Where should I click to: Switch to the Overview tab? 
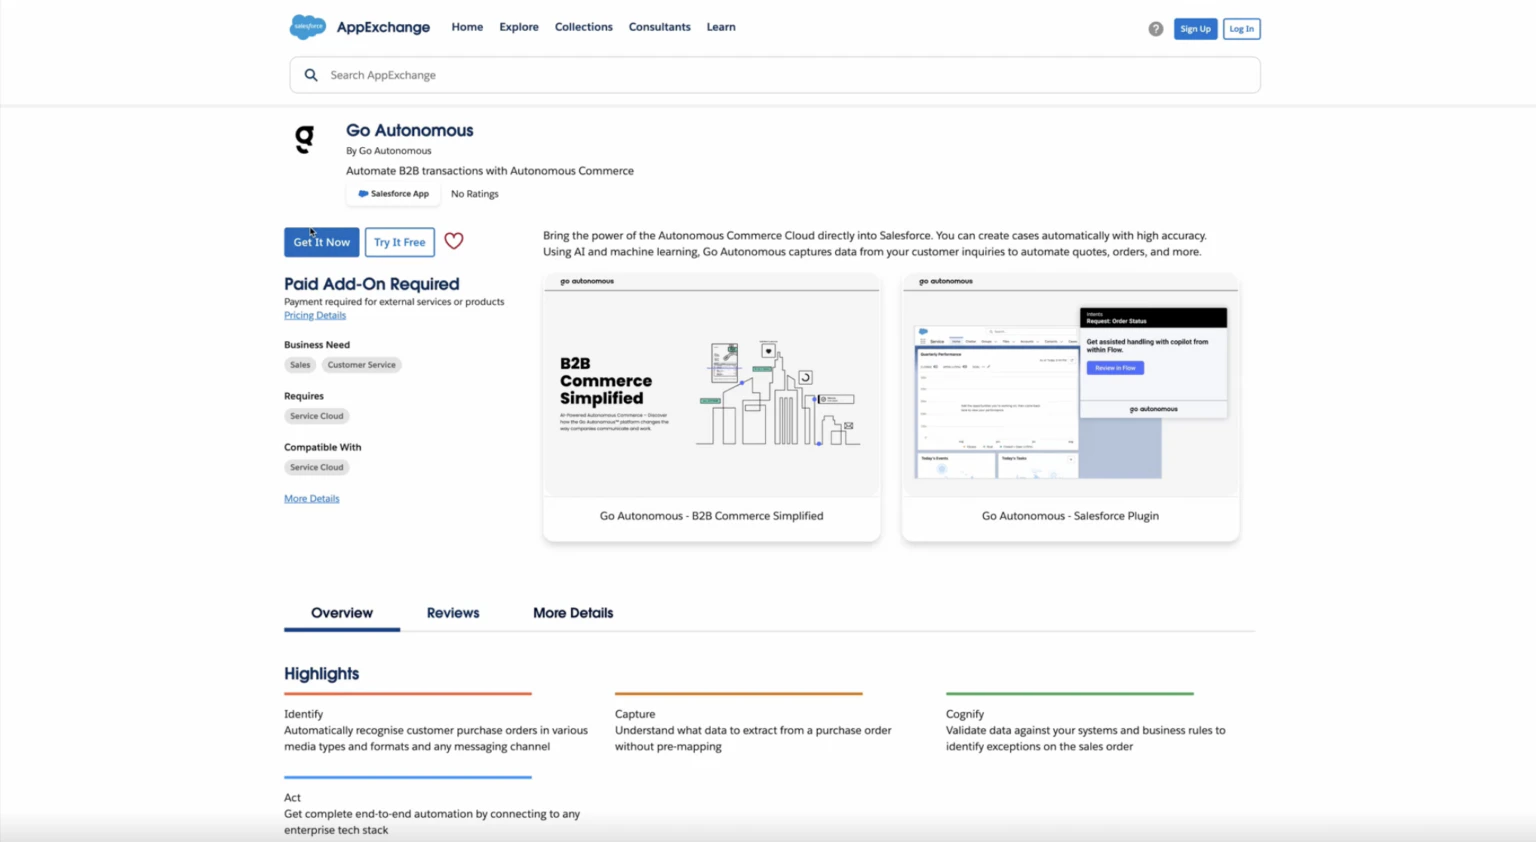pos(342,613)
